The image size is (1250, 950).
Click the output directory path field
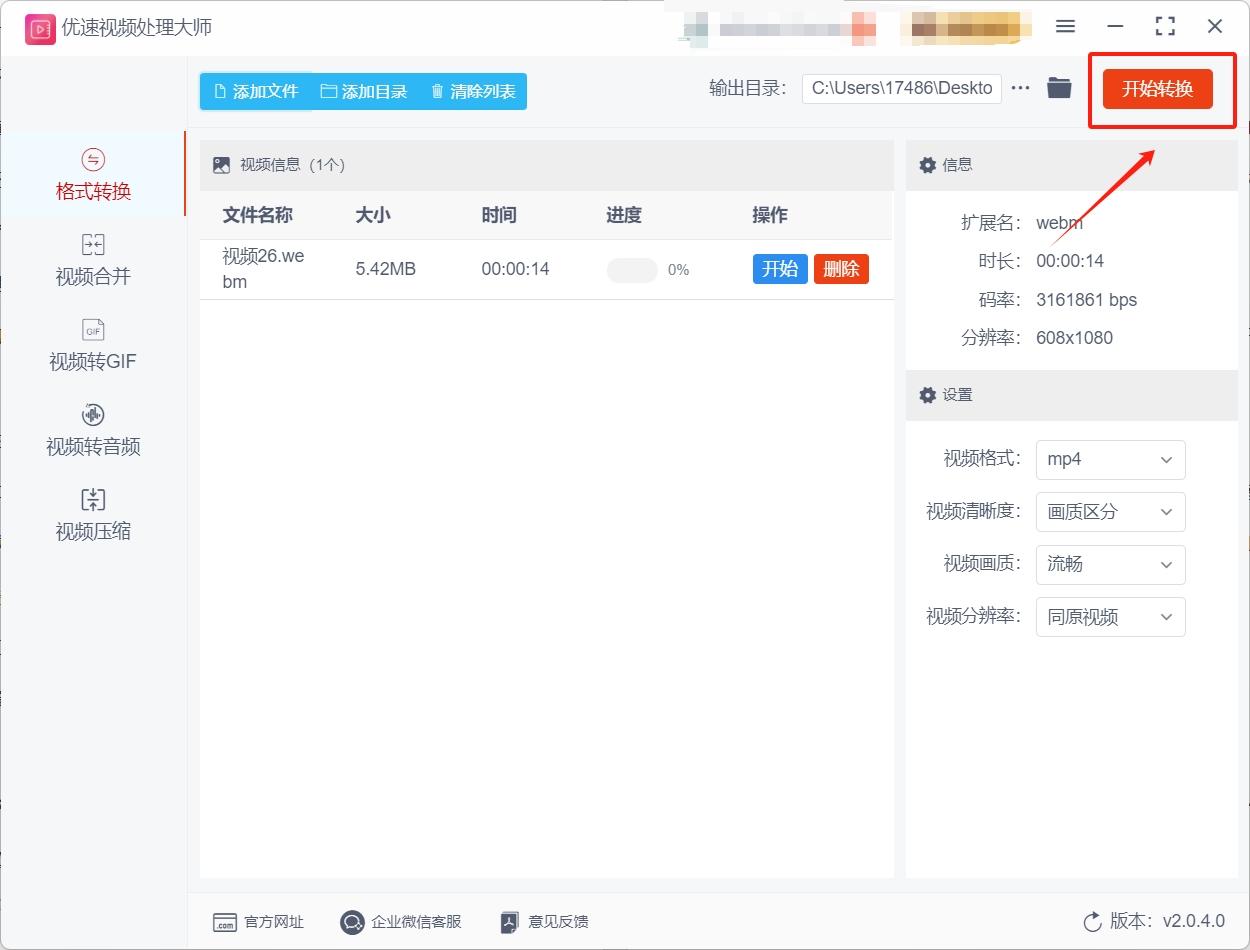900,88
